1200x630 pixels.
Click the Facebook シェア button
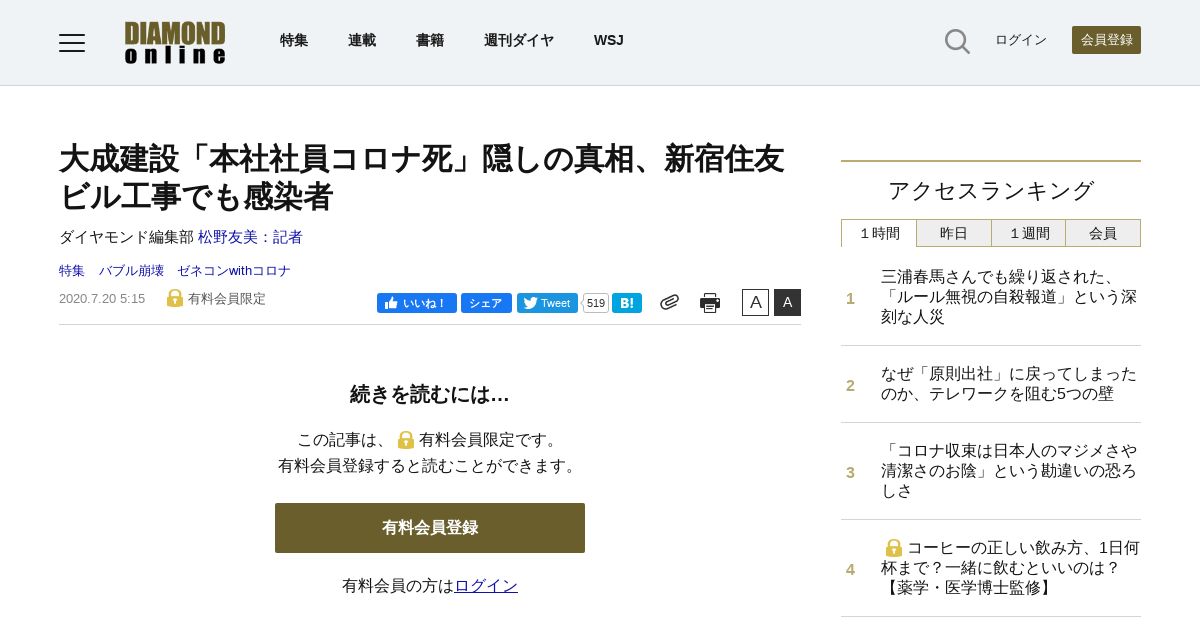pyautogui.click(x=486, y=303)
